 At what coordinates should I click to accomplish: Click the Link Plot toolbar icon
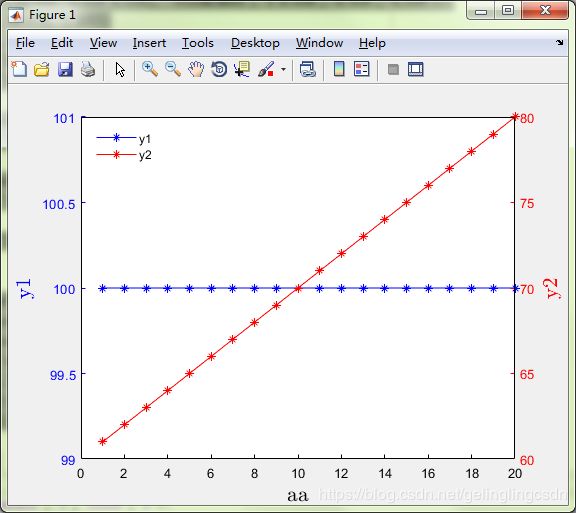tap(307, 69)
